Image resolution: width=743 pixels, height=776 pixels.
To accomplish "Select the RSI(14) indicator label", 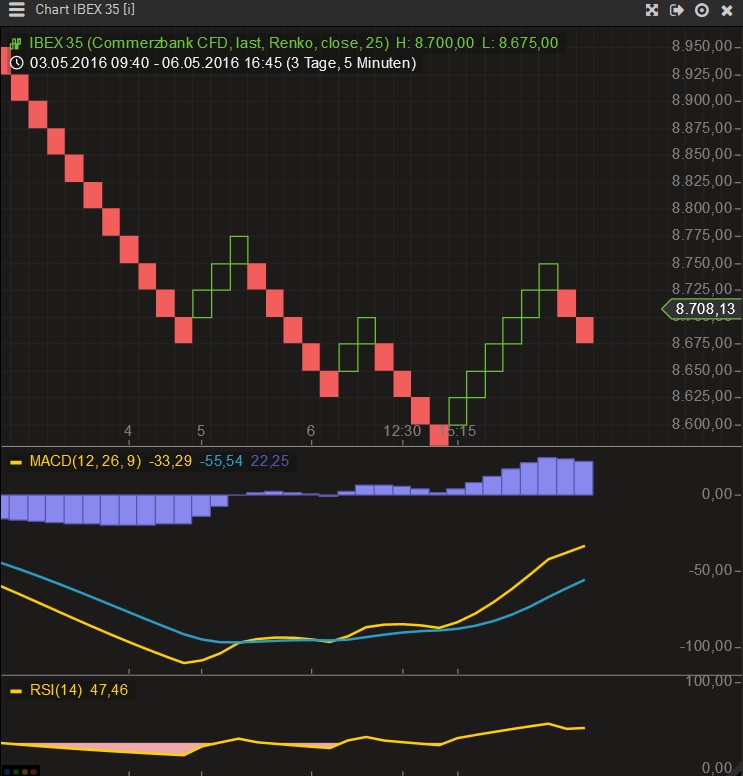I will point(56,689).
